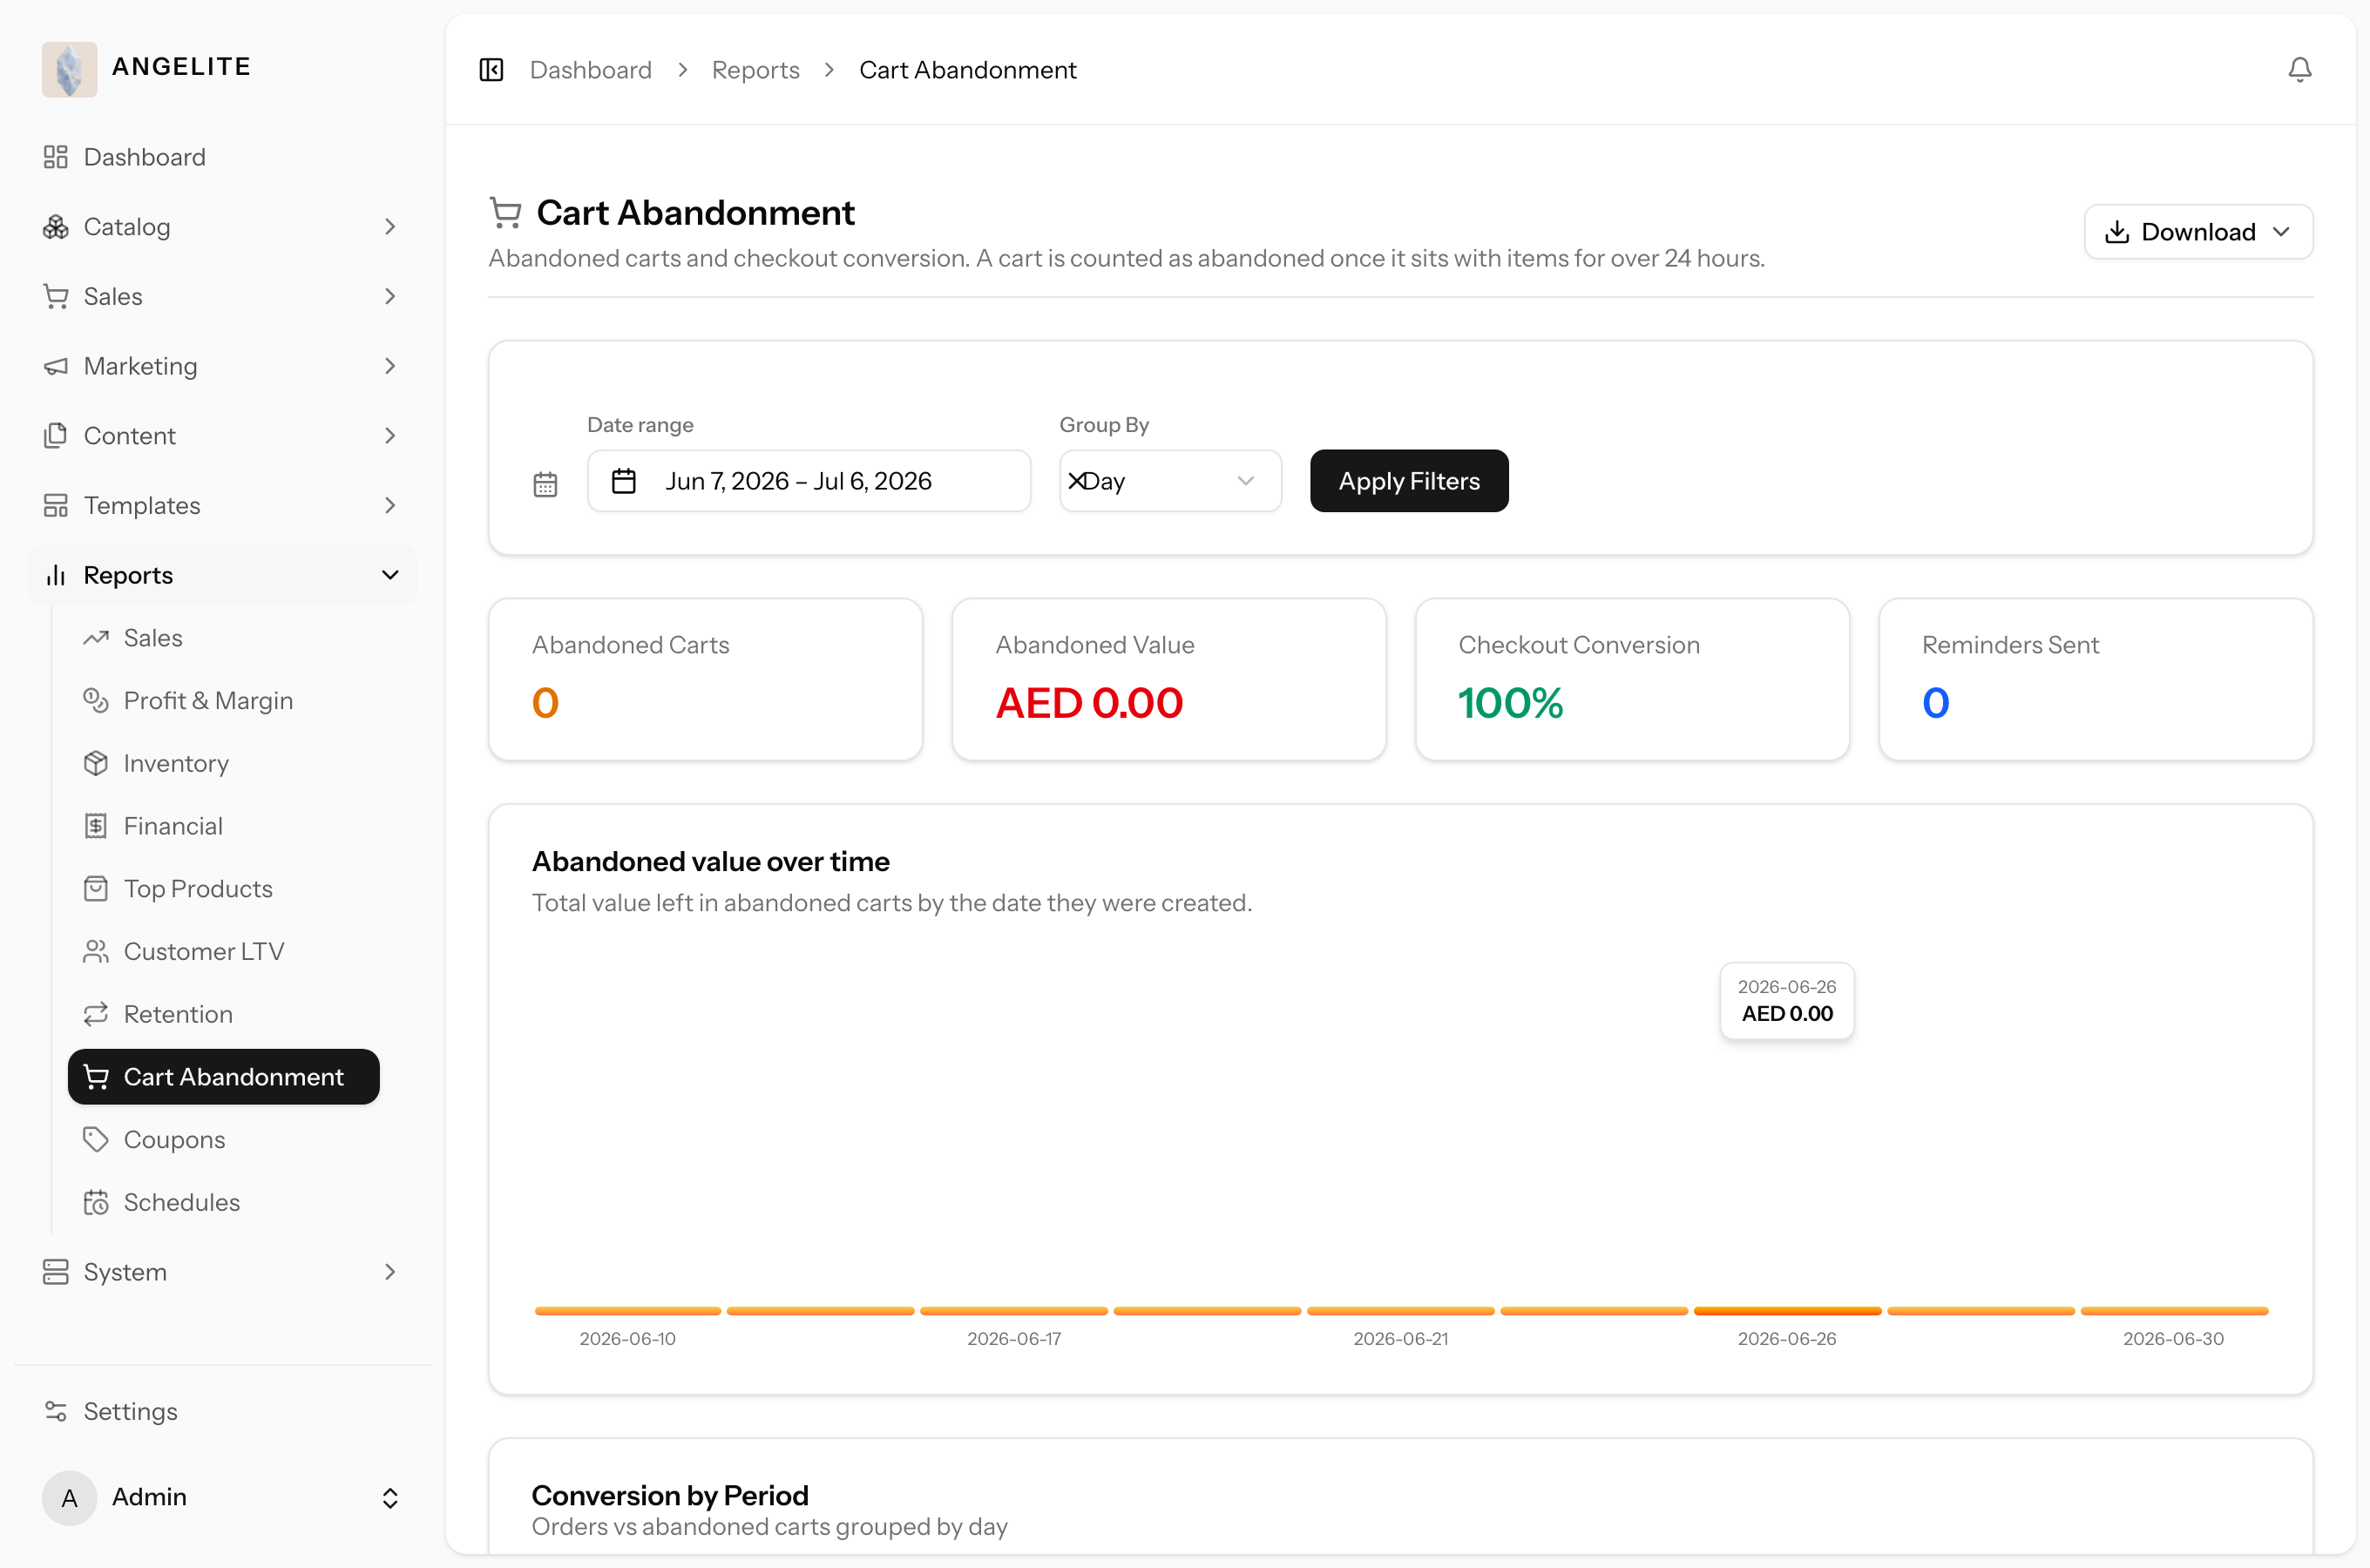Screen dimensions: 2370x1568
Task: Click the Catalog cubes icon
Action: tap(56, 227)
